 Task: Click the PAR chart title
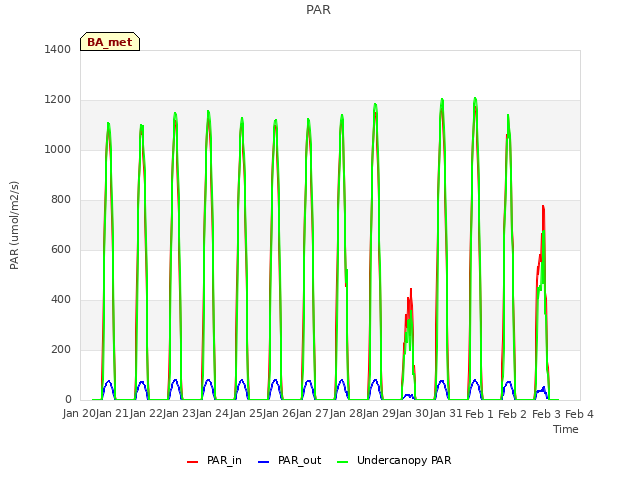pyautogui.click(x=318, y=9)
